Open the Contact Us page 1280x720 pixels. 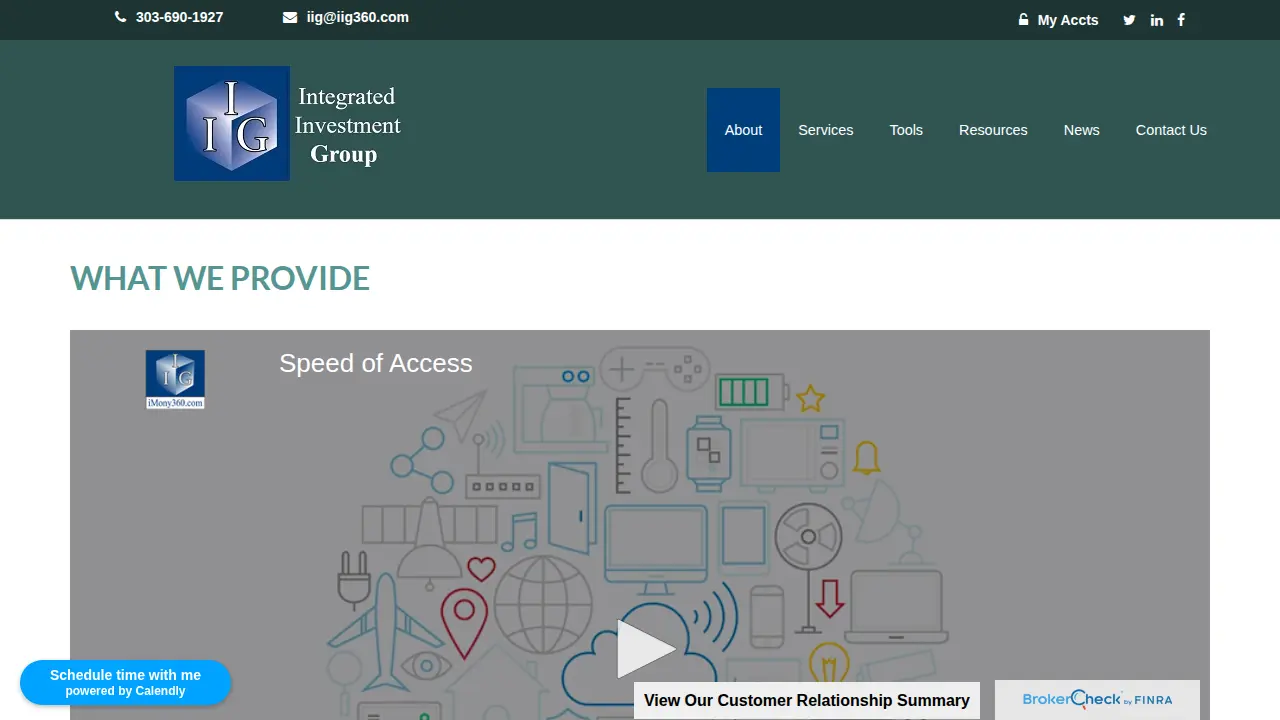coord(1171,130)
